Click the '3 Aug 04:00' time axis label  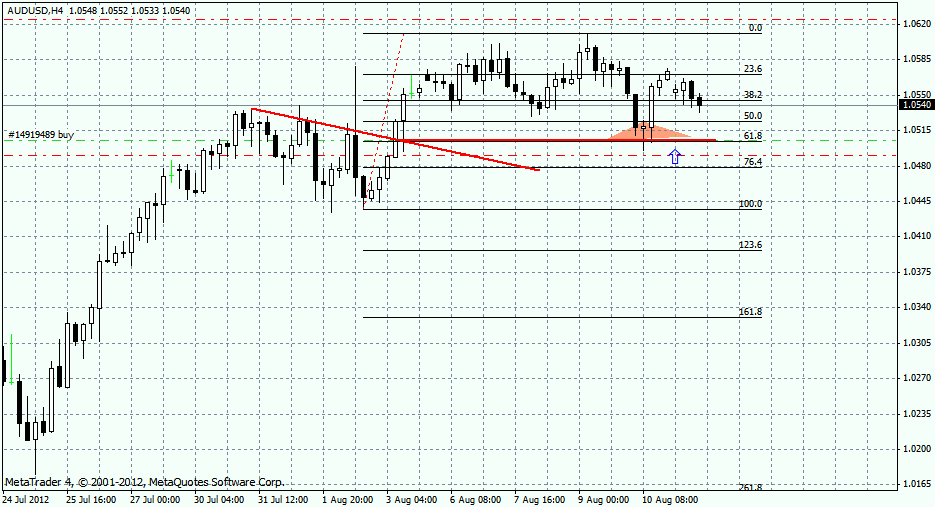(x=411, y=499)
